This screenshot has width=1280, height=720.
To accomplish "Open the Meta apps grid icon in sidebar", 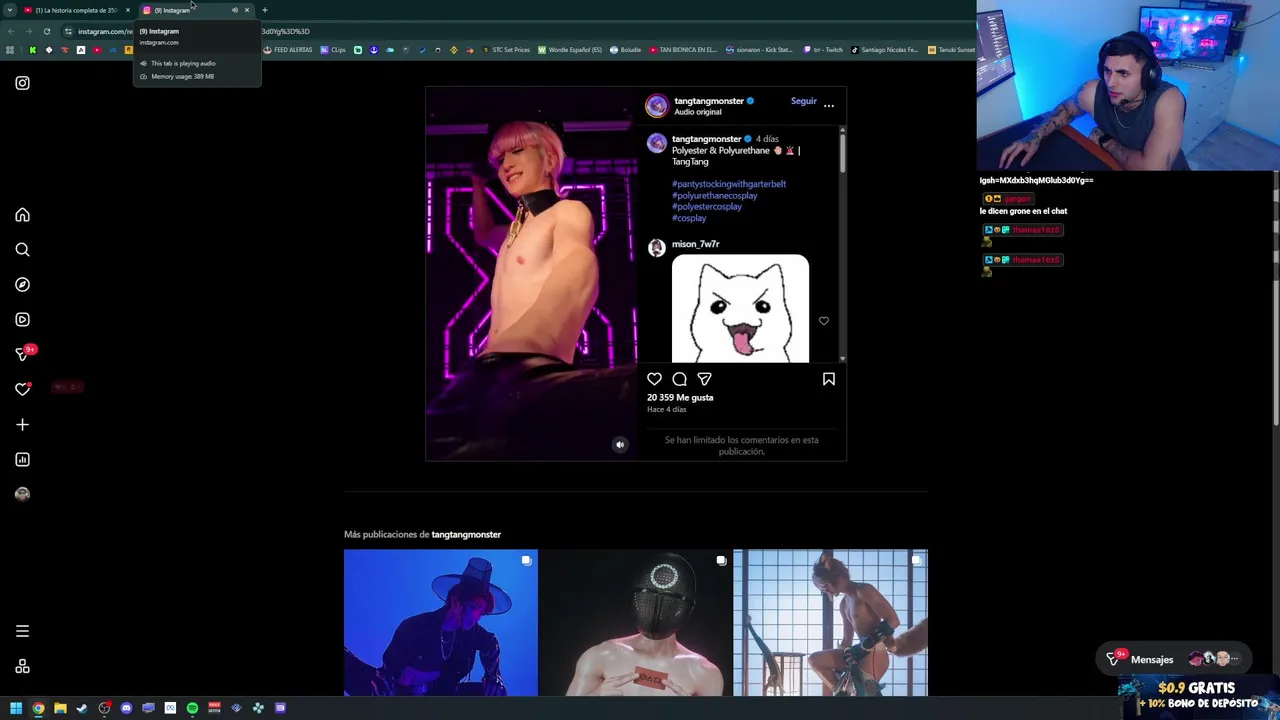I will pos(22,667).
